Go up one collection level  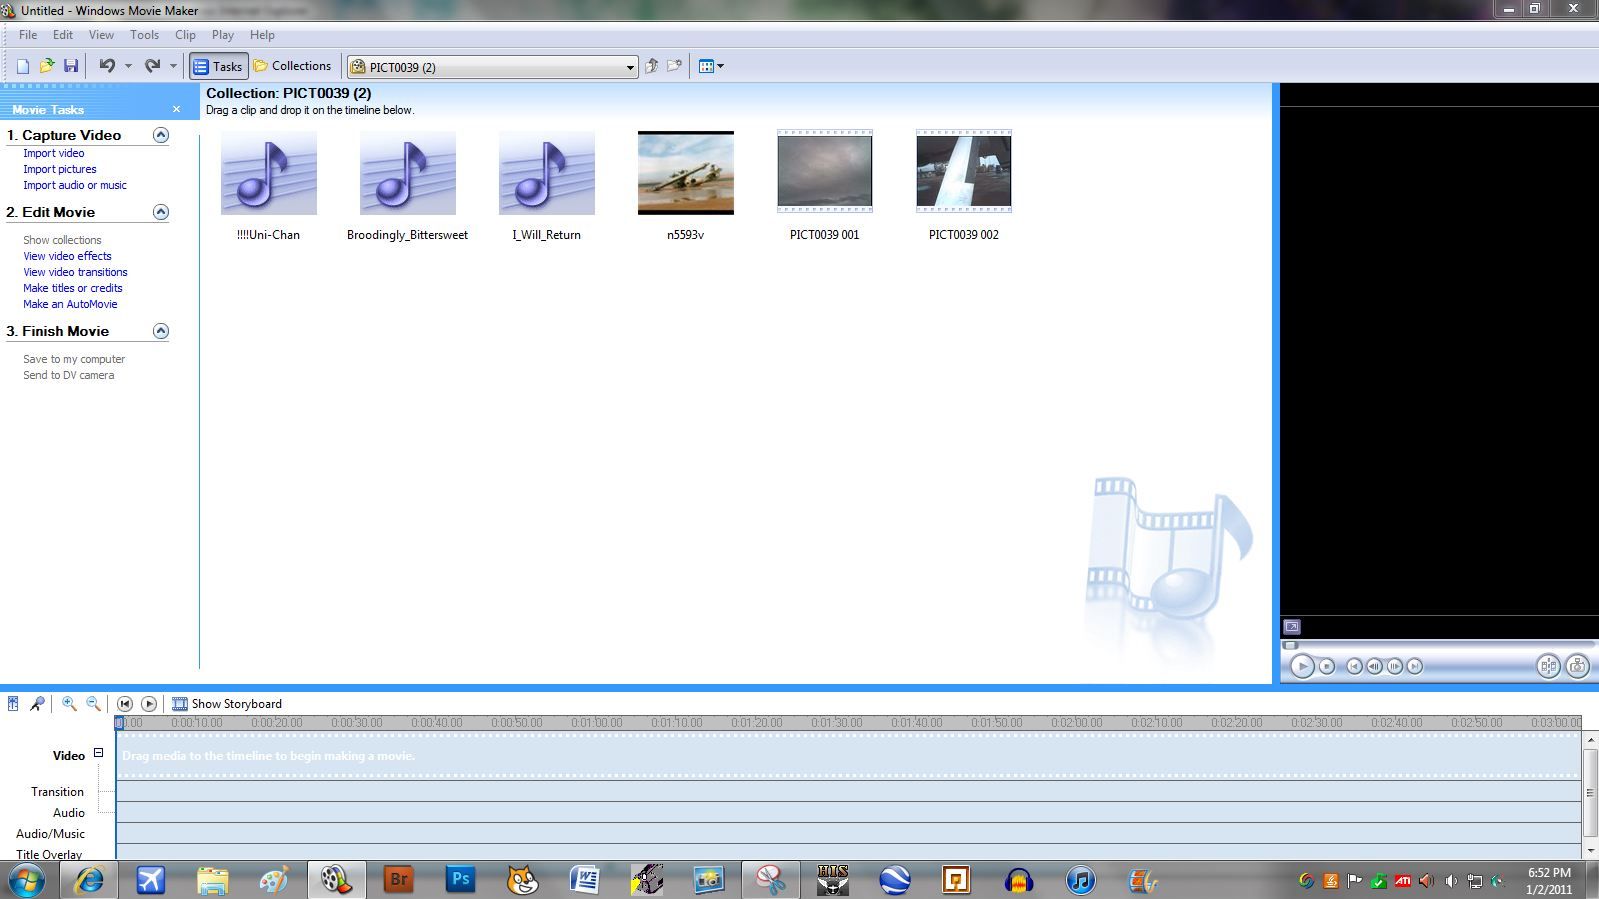(x=651, y=66)
